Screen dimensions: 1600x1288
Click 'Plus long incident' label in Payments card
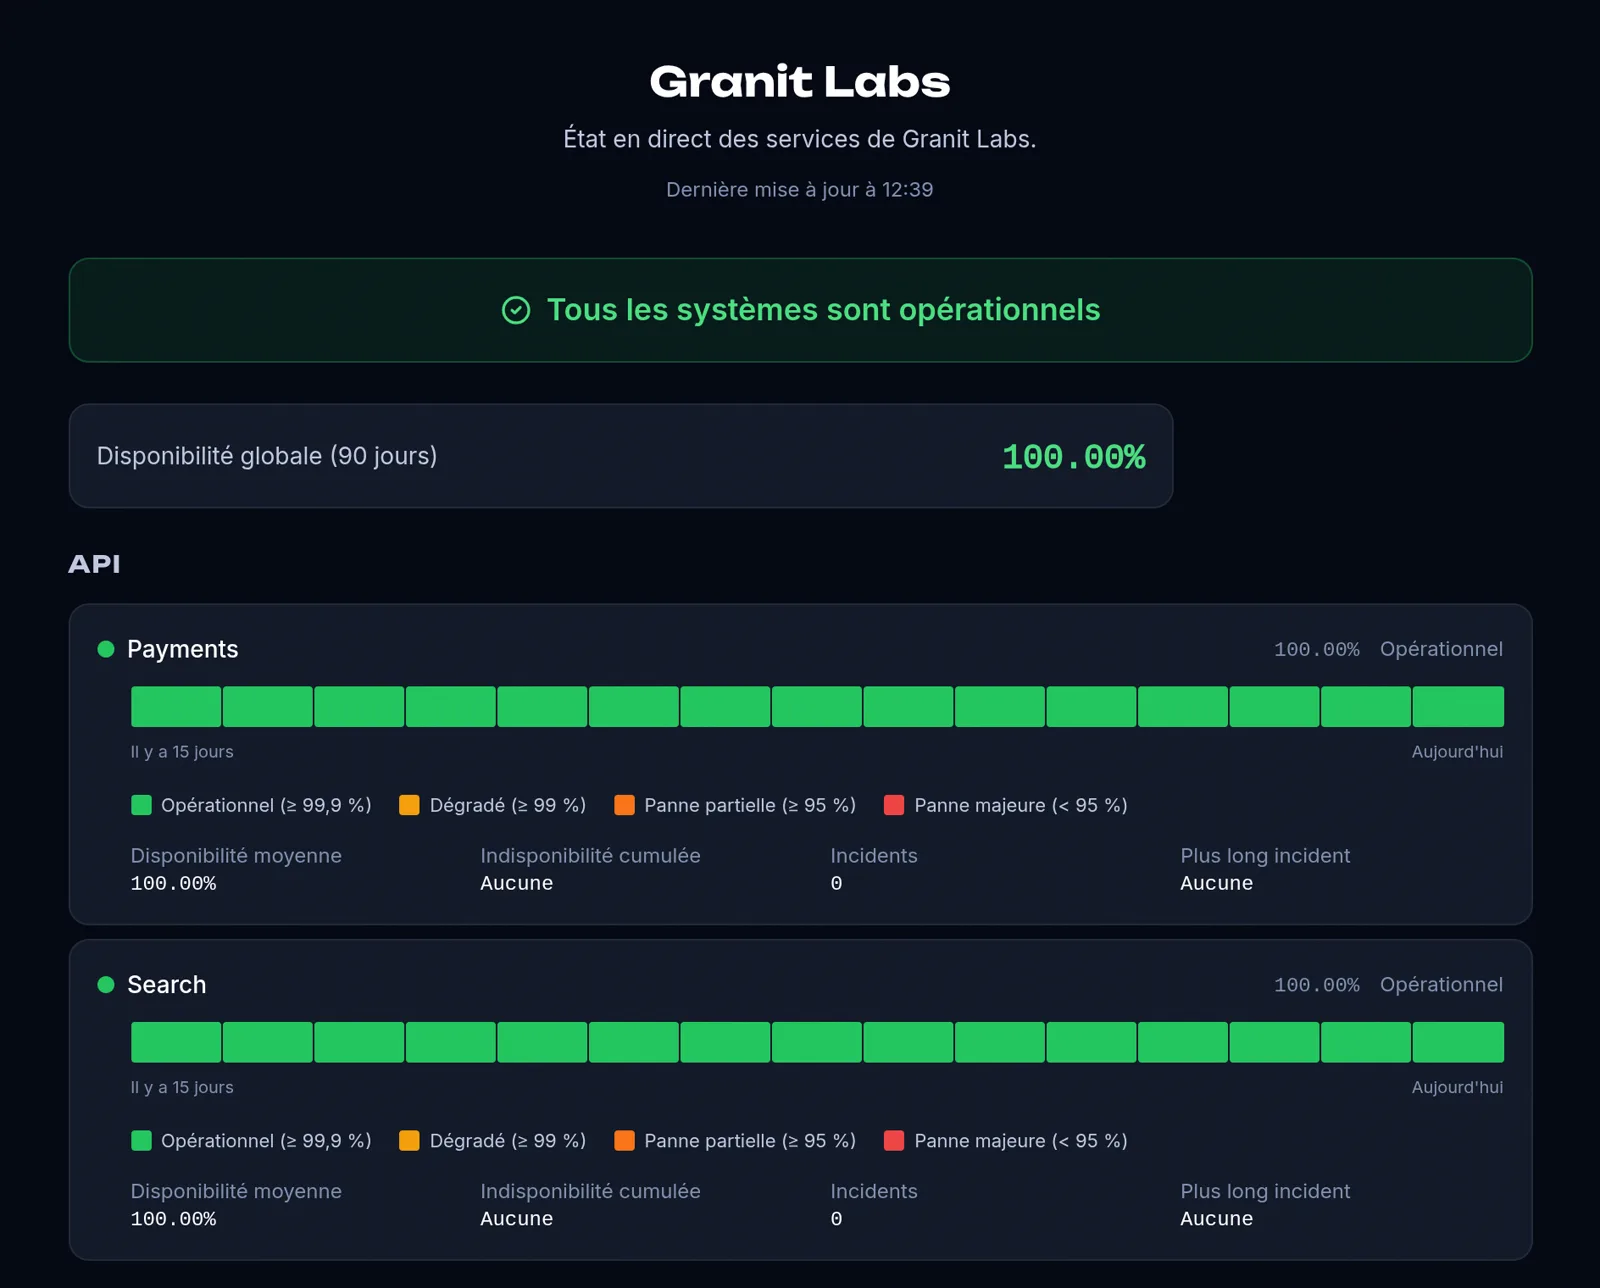pyautogui.click(x=1265, y=856)
